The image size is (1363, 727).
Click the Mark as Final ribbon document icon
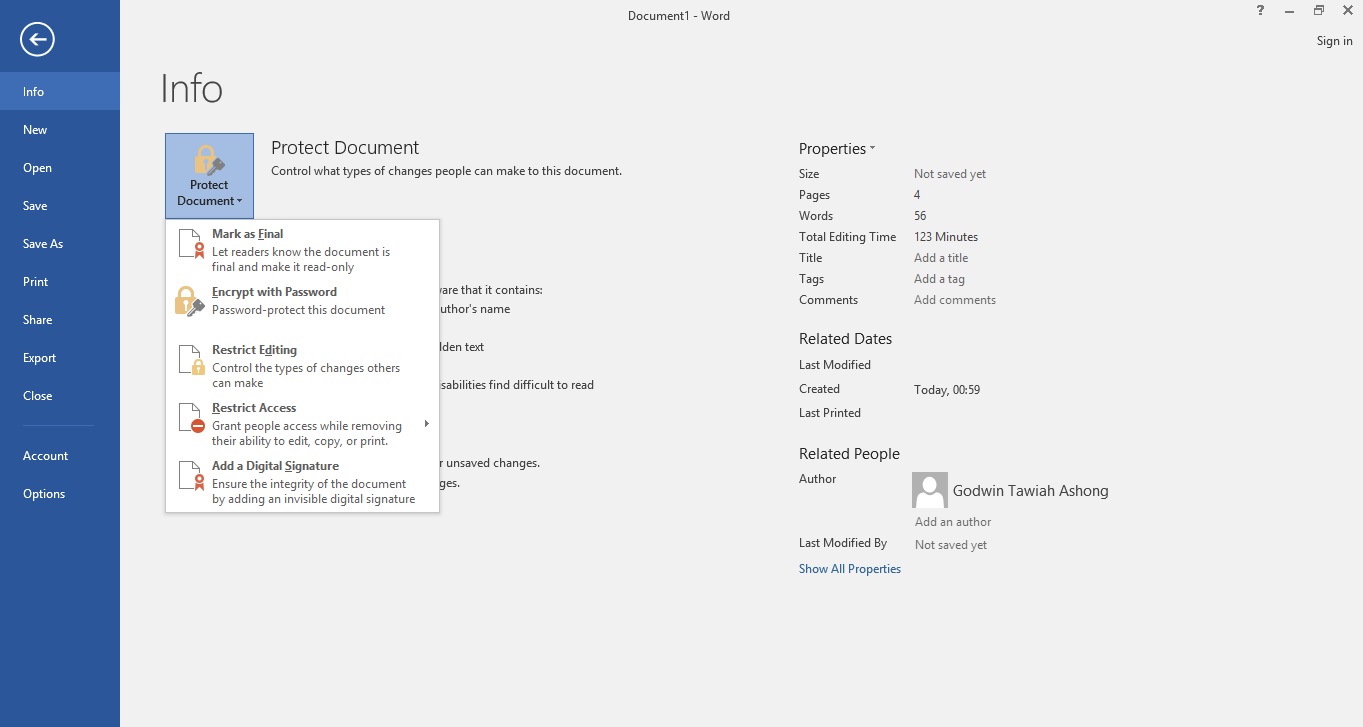point(190,243)
